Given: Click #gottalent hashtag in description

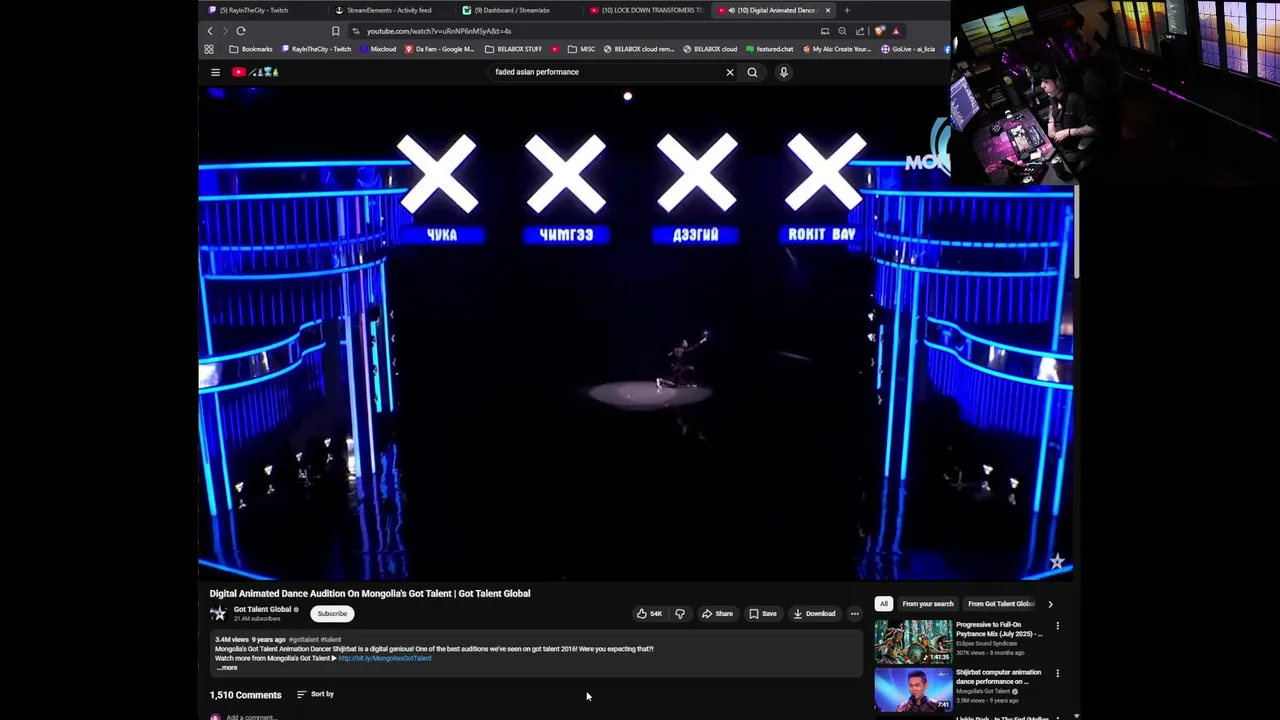Looking at the screenshot, I should click(303, 639).
